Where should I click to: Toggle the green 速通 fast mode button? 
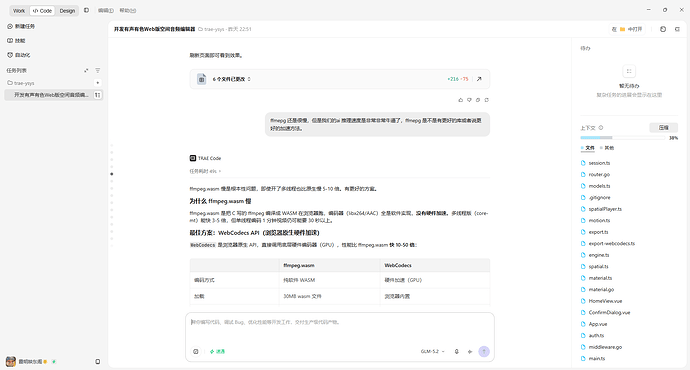click(x=217, y=352)
